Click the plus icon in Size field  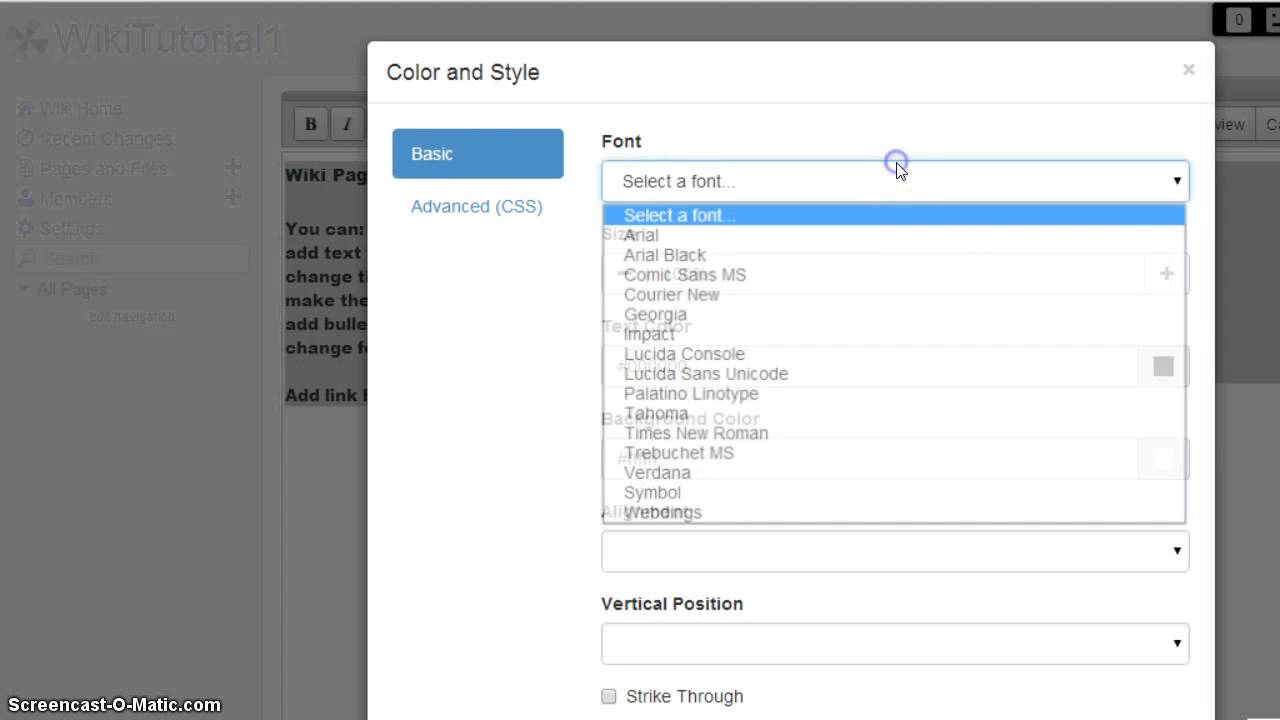tap(1166, 273)
